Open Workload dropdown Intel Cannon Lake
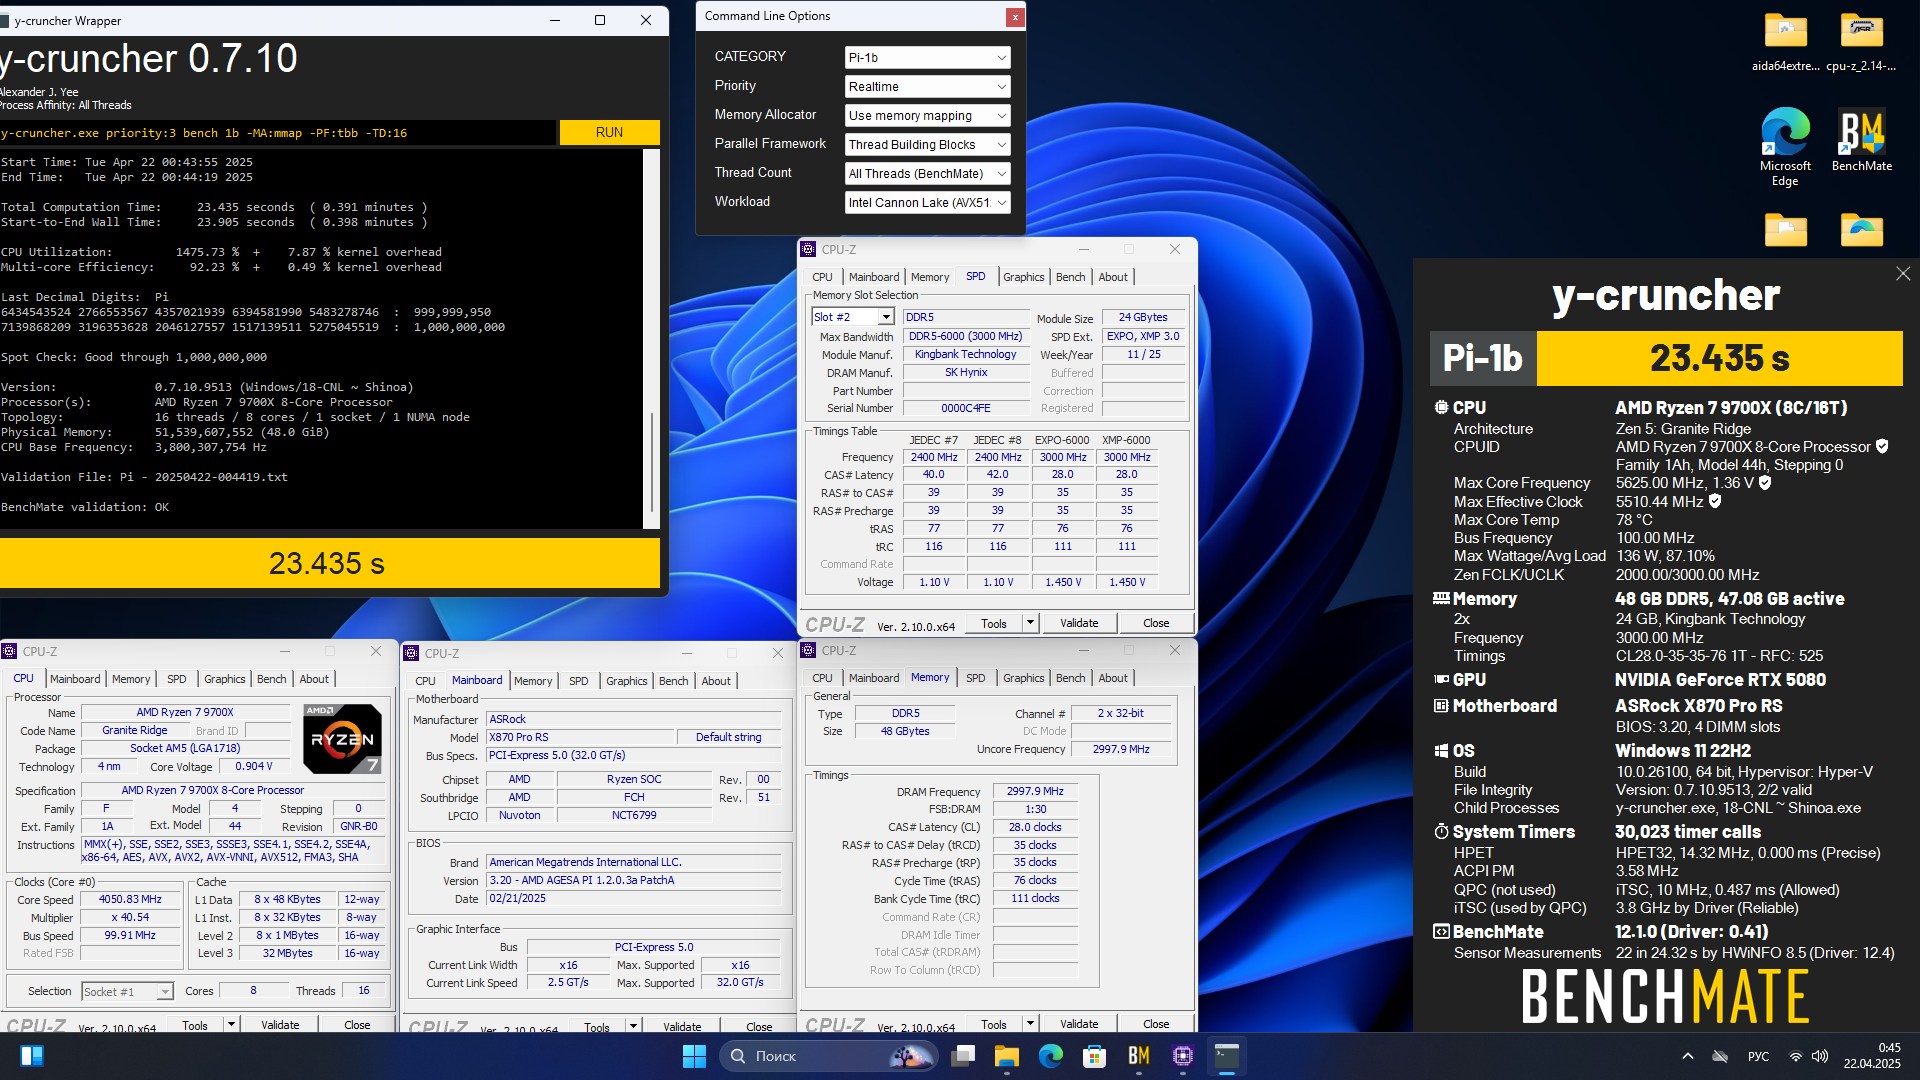 [927, 203]
